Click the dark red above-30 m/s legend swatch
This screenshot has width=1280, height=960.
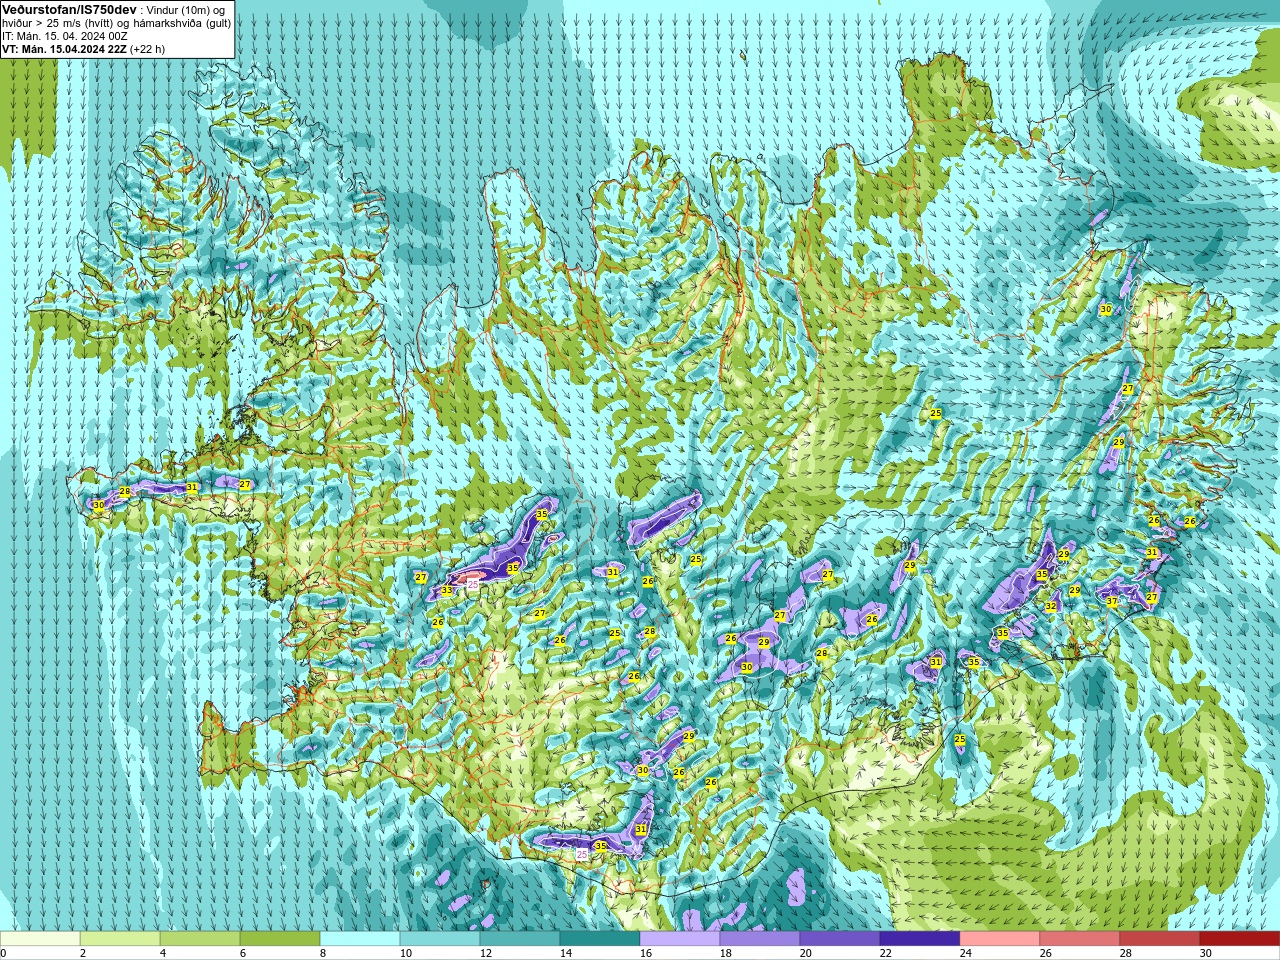pyautogui.click(x=1240, y=939)
